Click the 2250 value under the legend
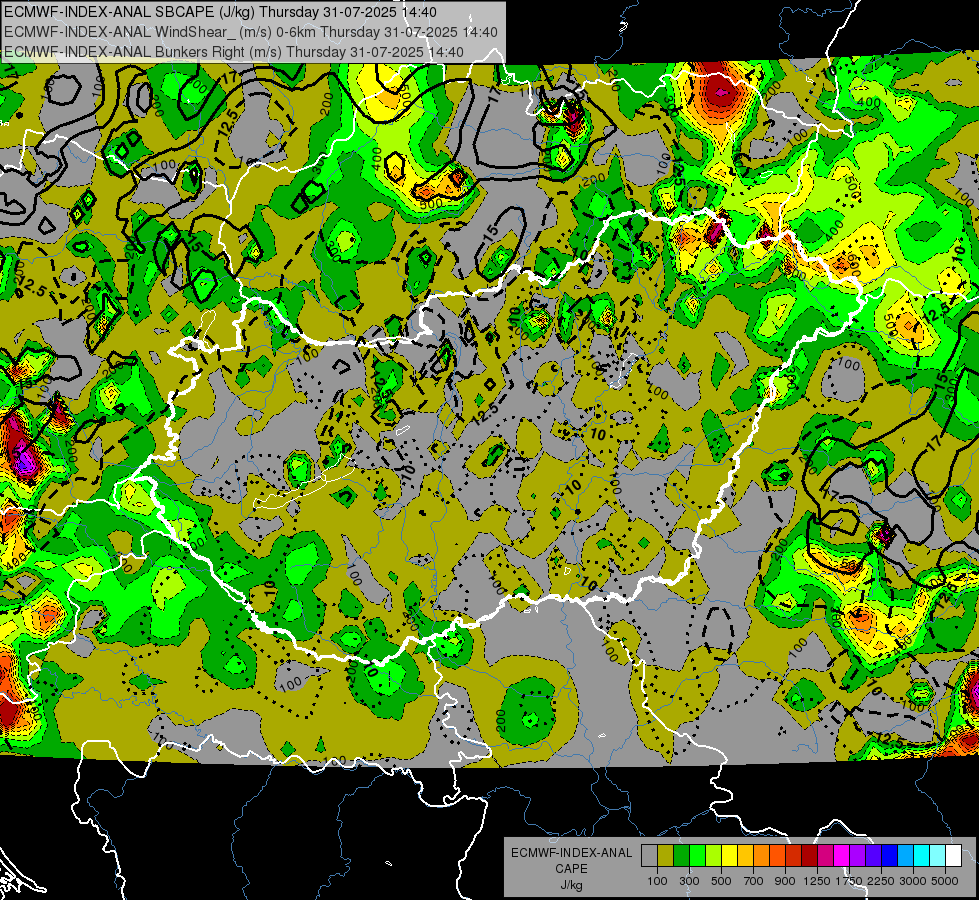The height and width of the screenshot is (900, 979). [882, 881]
